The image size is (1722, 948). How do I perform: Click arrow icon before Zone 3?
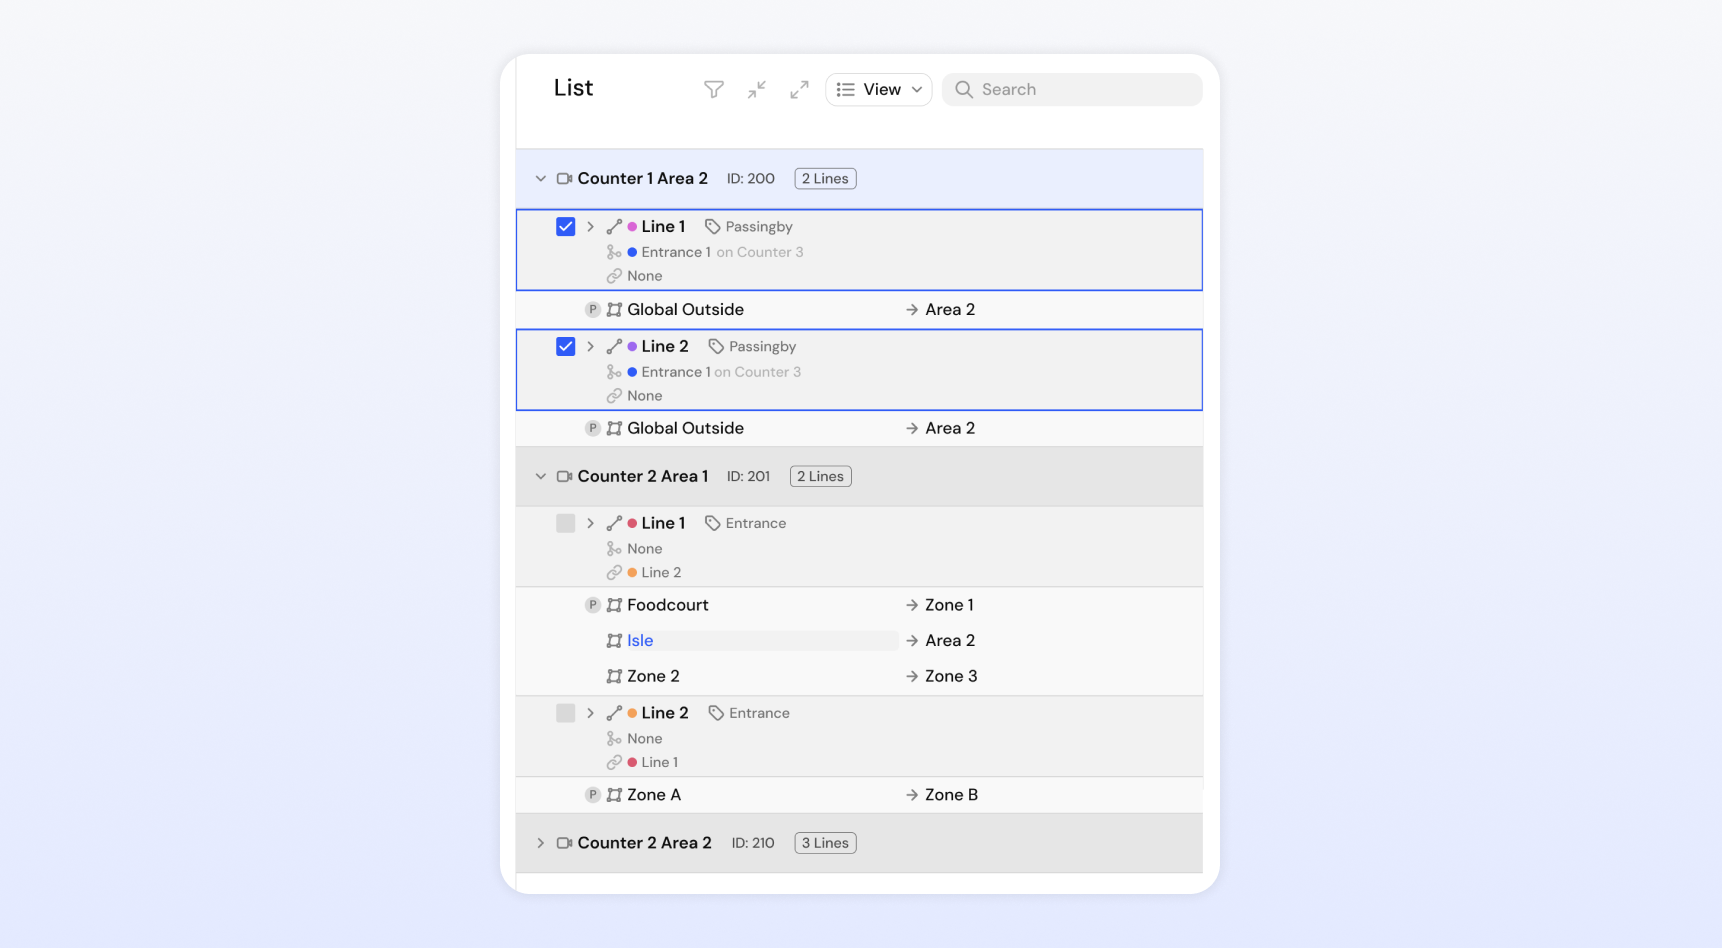click(912, 676)
